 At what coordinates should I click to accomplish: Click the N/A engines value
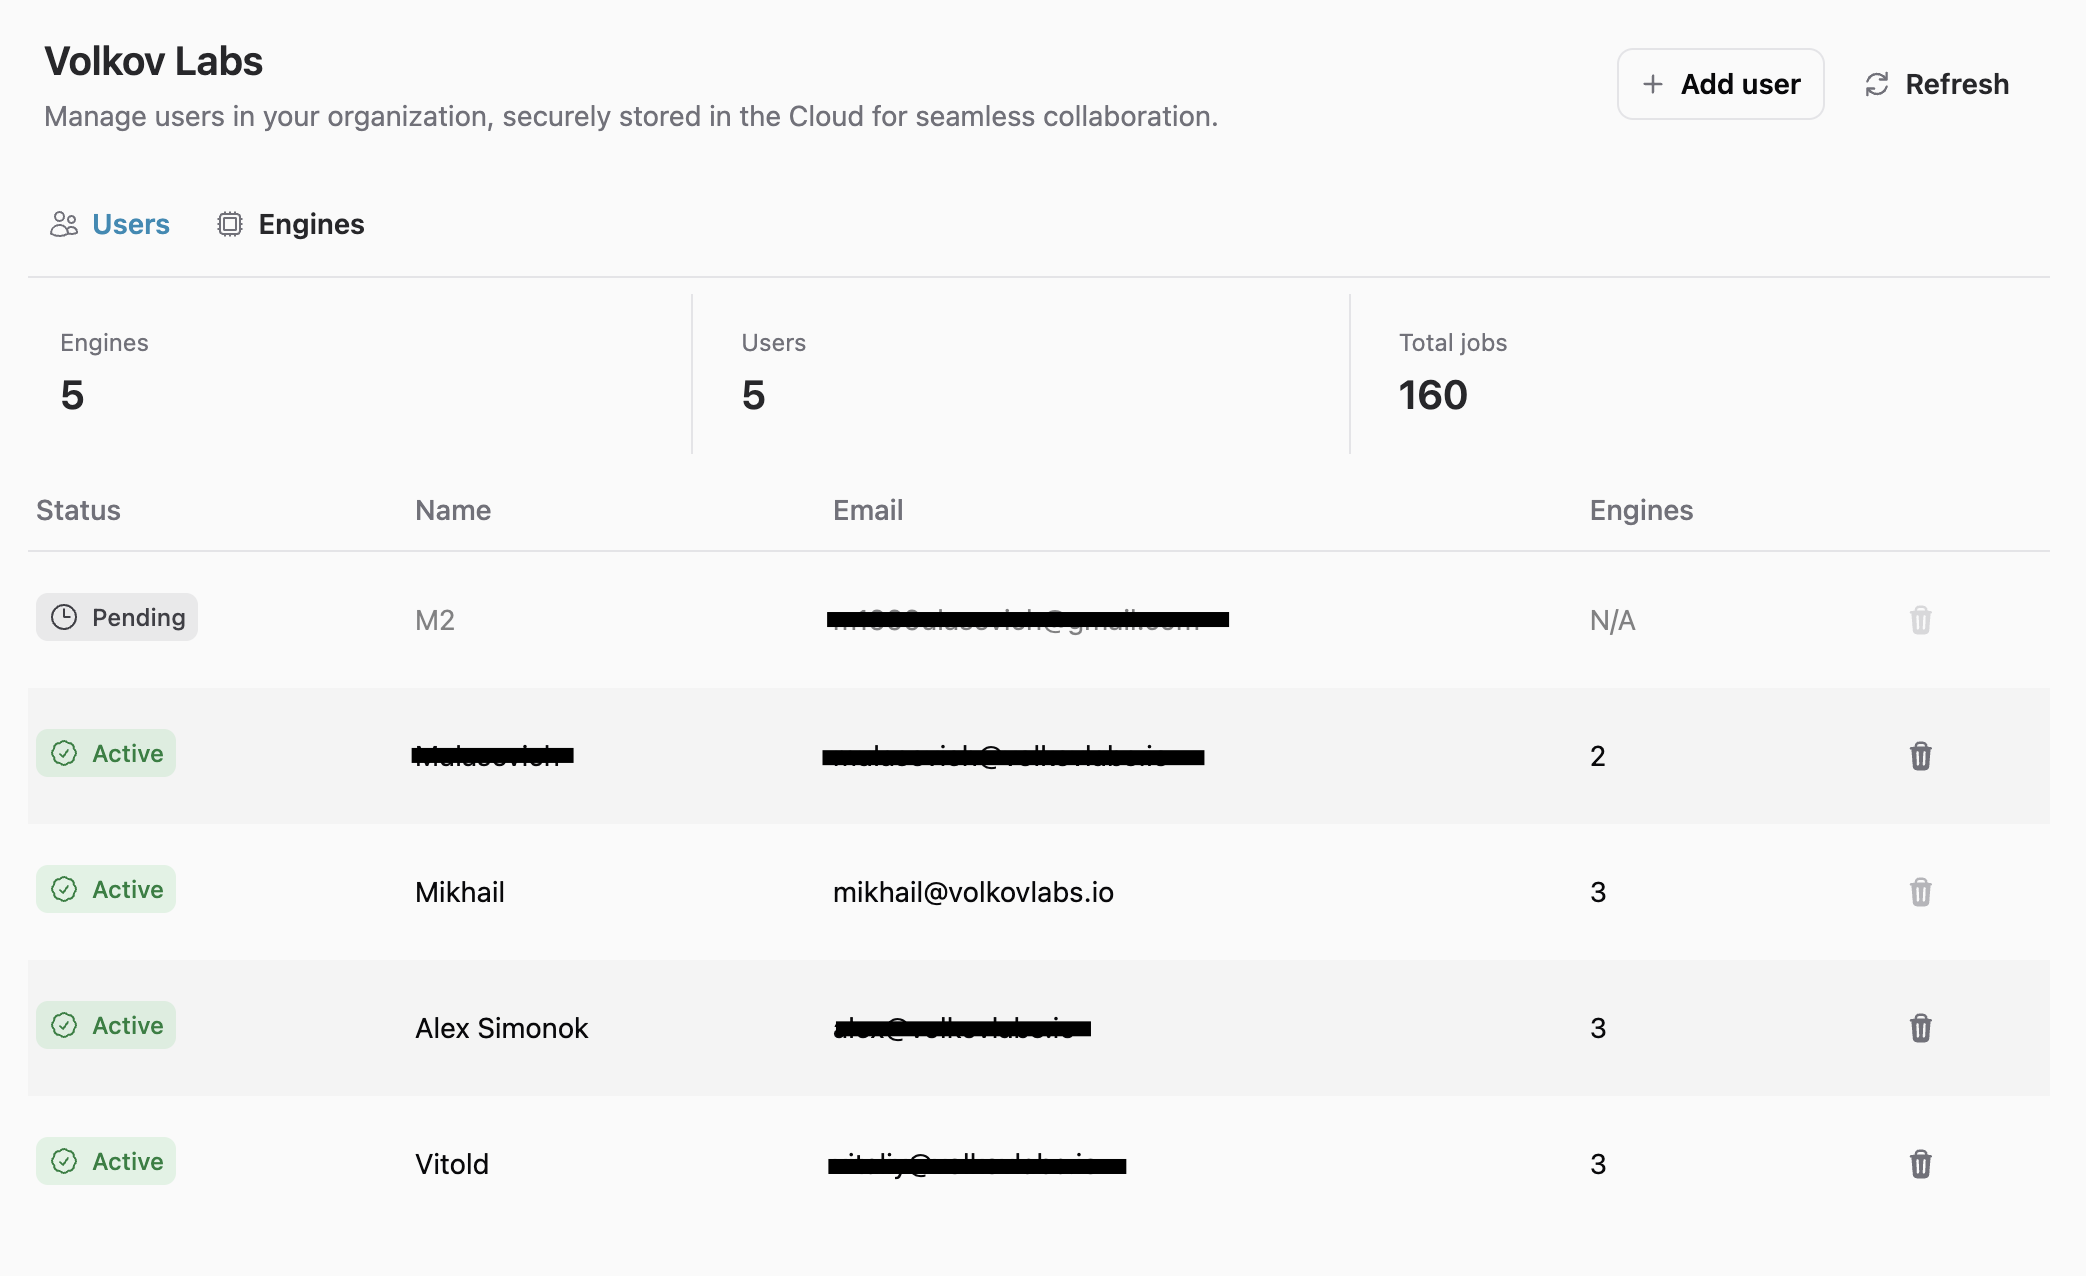pyautogui.click(x=1613, y=620)
